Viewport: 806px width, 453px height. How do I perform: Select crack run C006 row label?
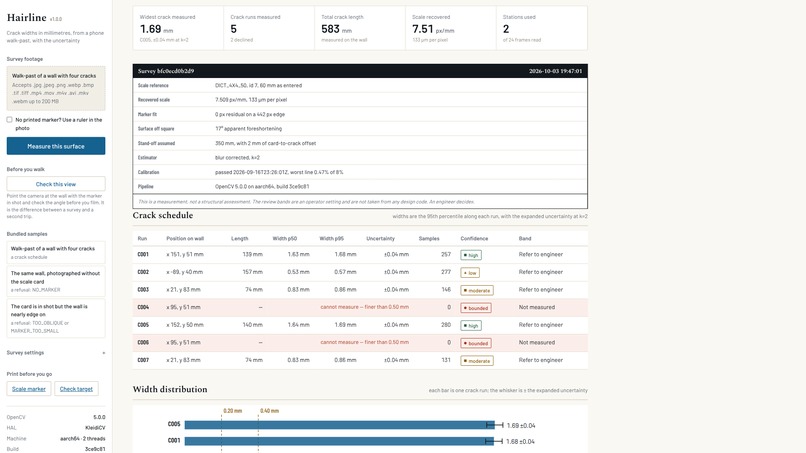point(143,342)
